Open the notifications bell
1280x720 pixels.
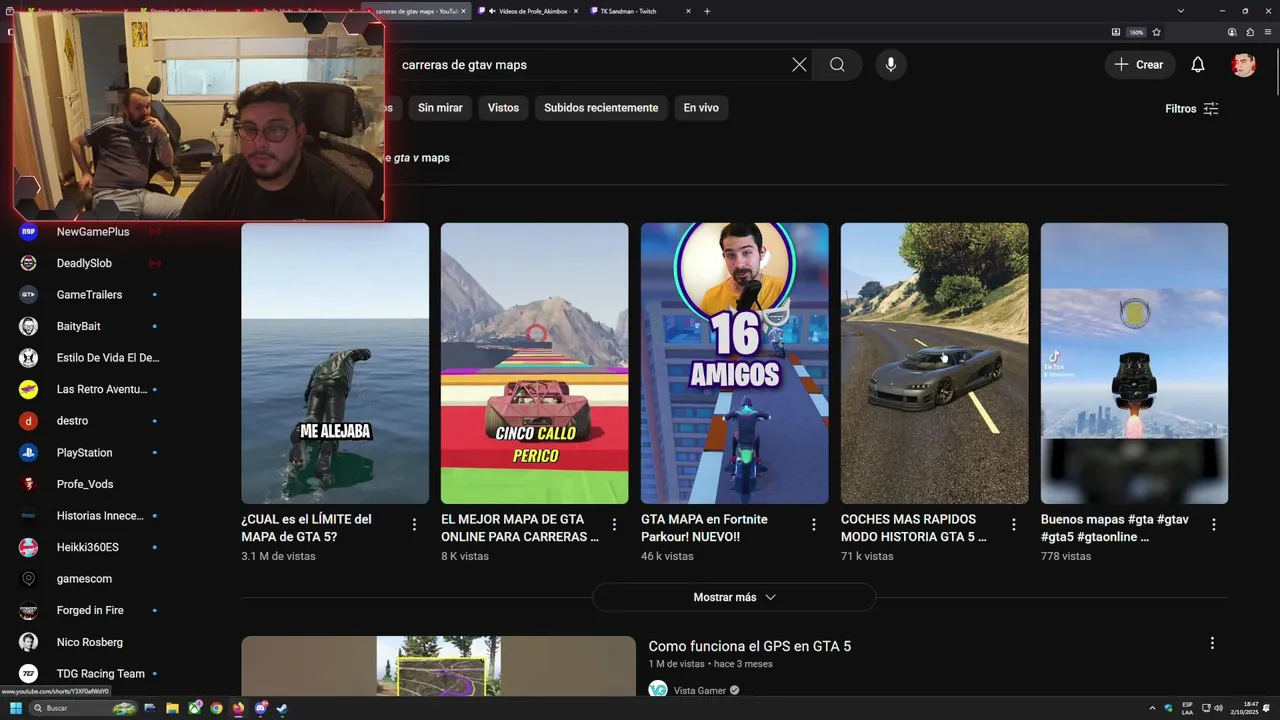click(1197, 65)
